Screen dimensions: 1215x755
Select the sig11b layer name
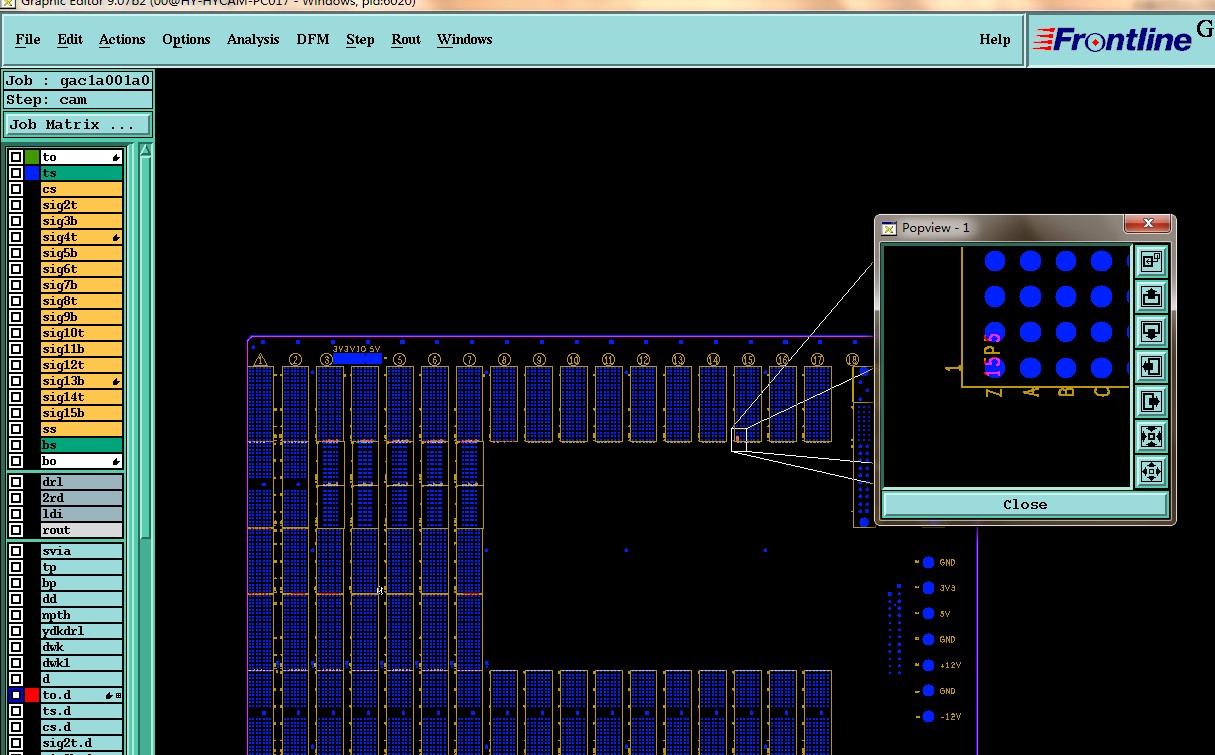pos(81,349)
